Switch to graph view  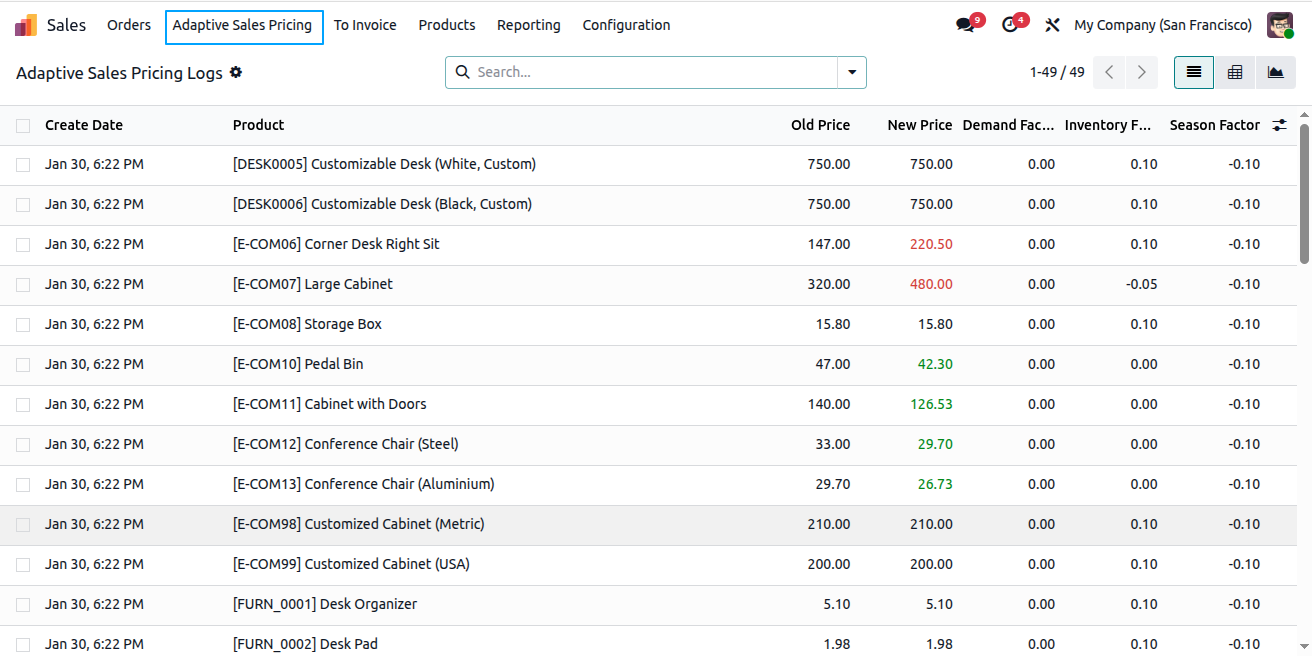point(1275,72)
